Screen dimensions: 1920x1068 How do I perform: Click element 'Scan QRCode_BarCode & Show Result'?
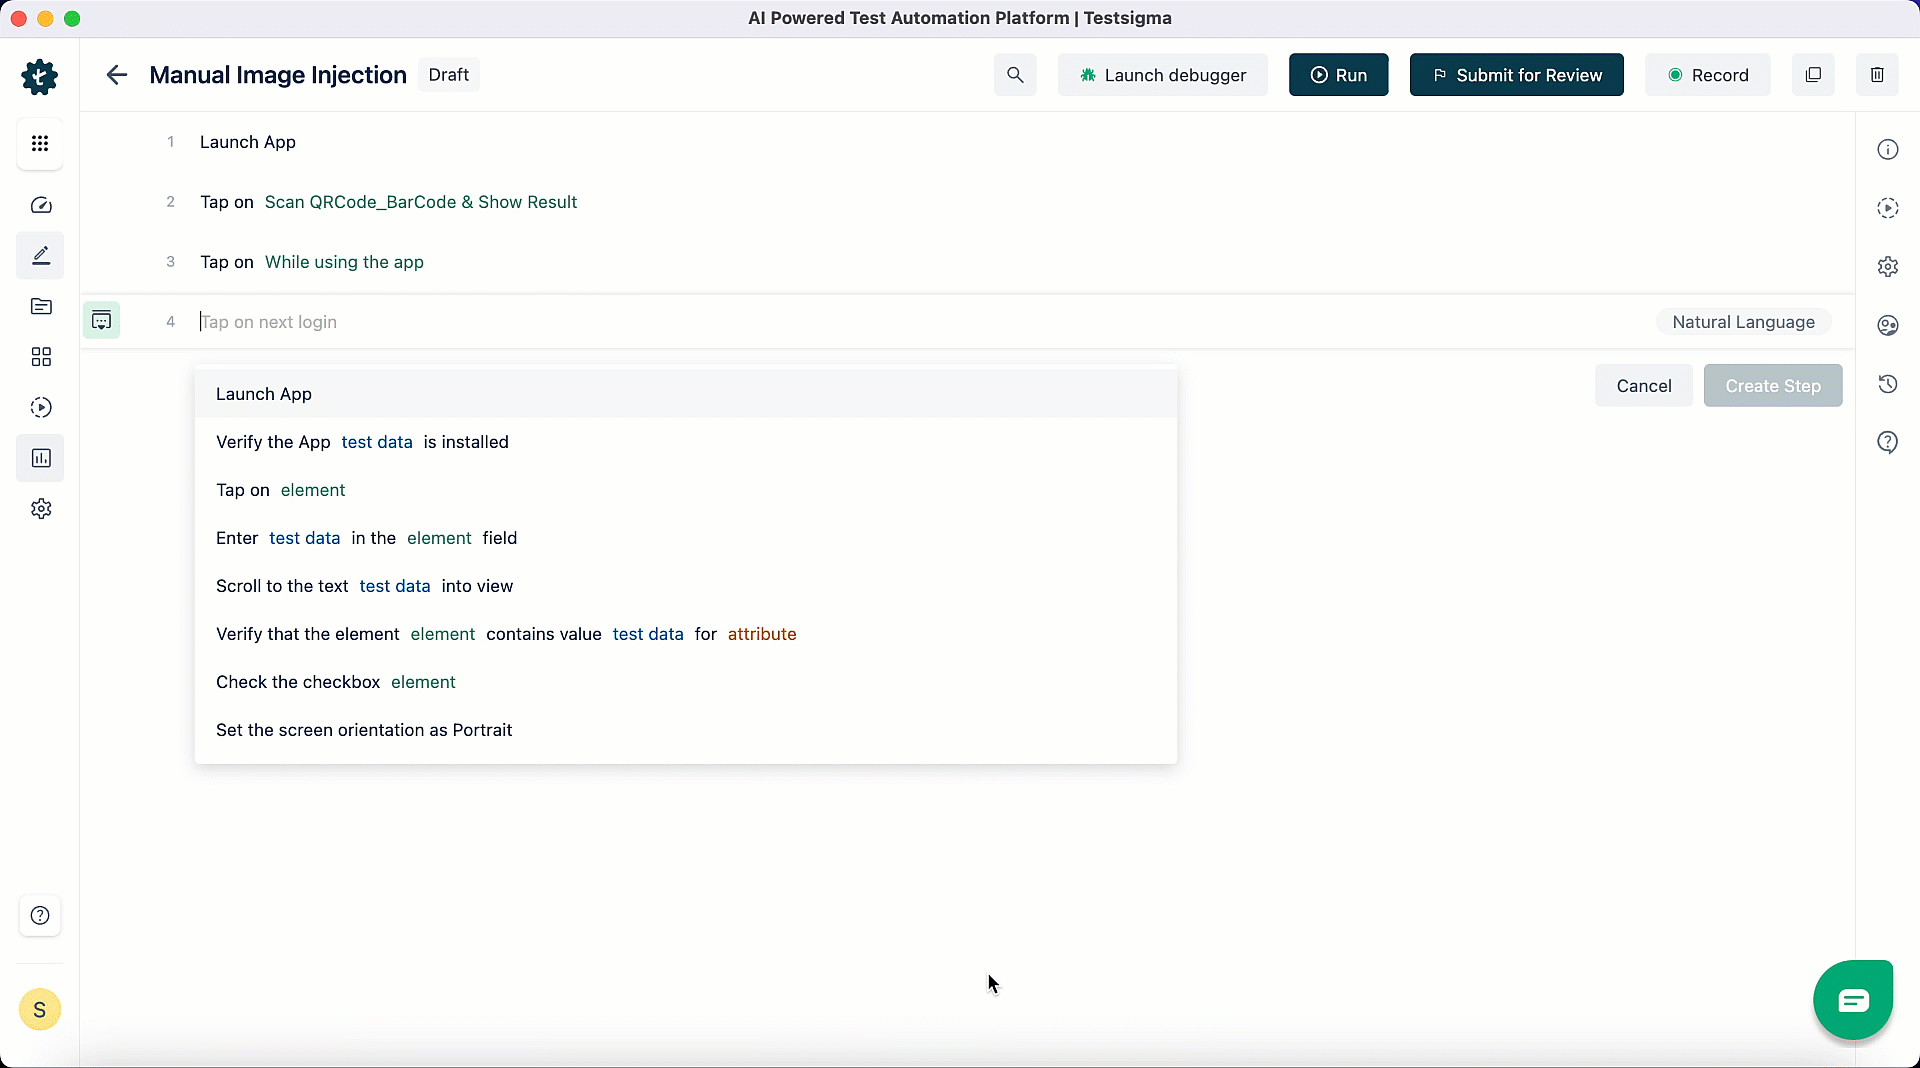[x=421, y=202]
